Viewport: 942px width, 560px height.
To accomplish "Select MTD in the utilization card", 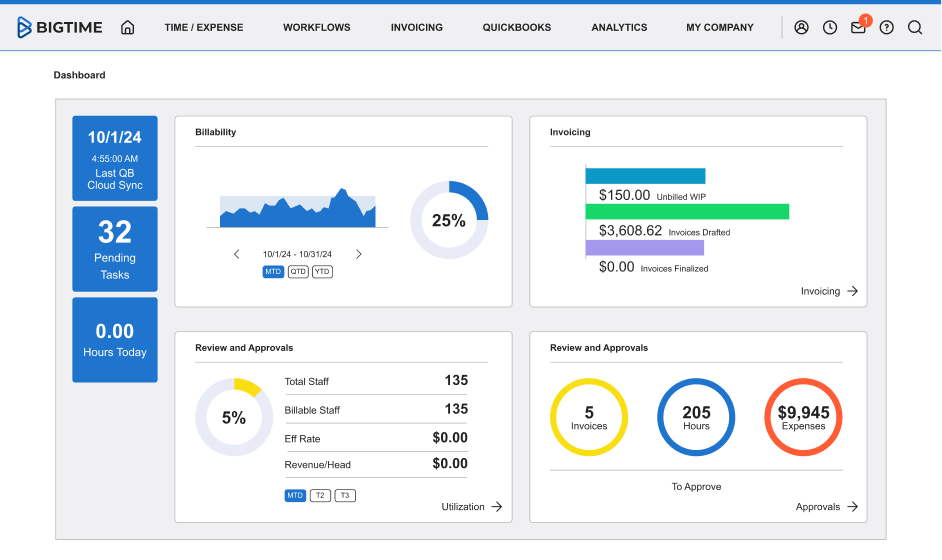I will pos(295,496).
